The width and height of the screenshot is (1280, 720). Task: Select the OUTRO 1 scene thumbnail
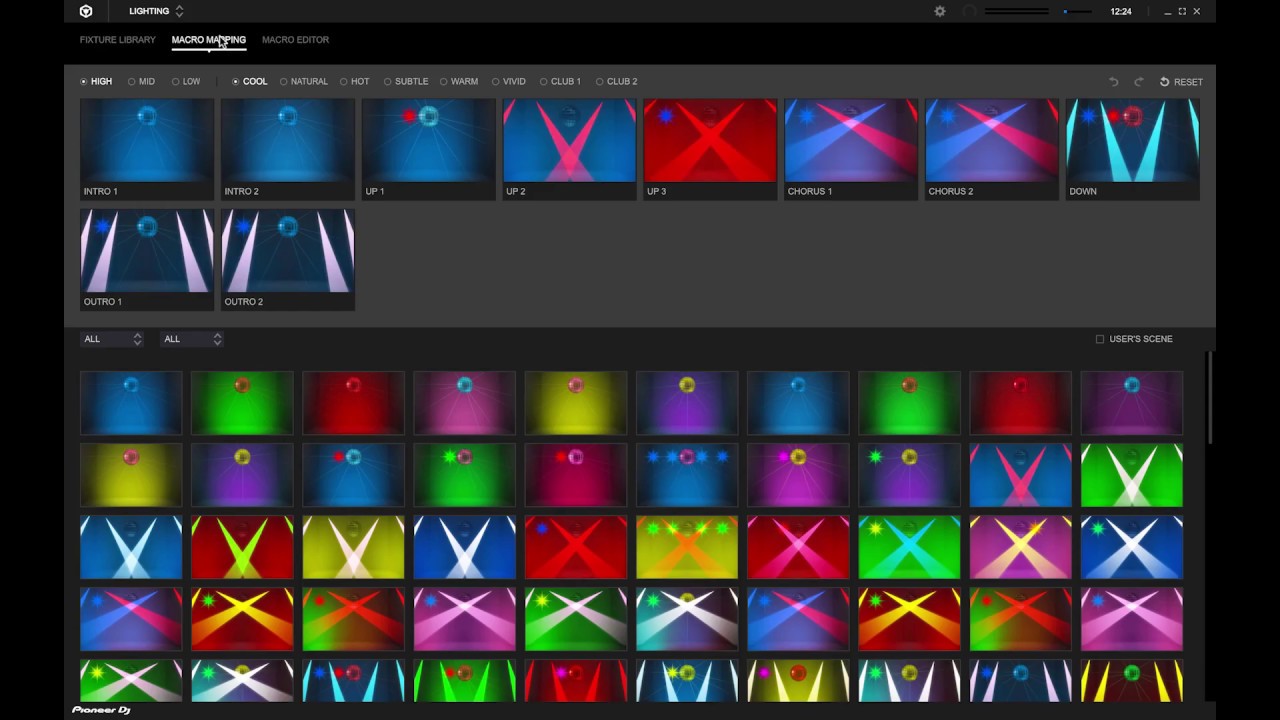pyautogui.click(x=147, y=259)
